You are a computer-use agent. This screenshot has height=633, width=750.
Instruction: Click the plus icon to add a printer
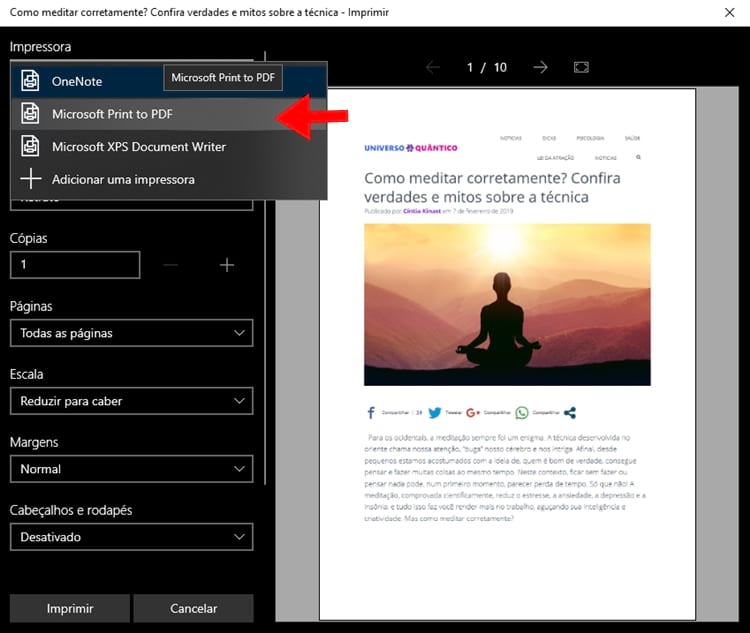pyautogui.click(x=31, y=179)
